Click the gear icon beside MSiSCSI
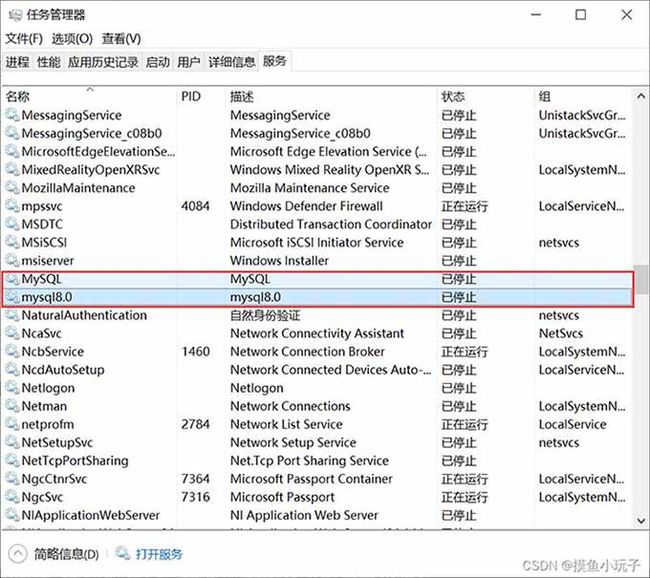This screenshot has width=650, height=578. pyautogui.click(x=12, y=242)
